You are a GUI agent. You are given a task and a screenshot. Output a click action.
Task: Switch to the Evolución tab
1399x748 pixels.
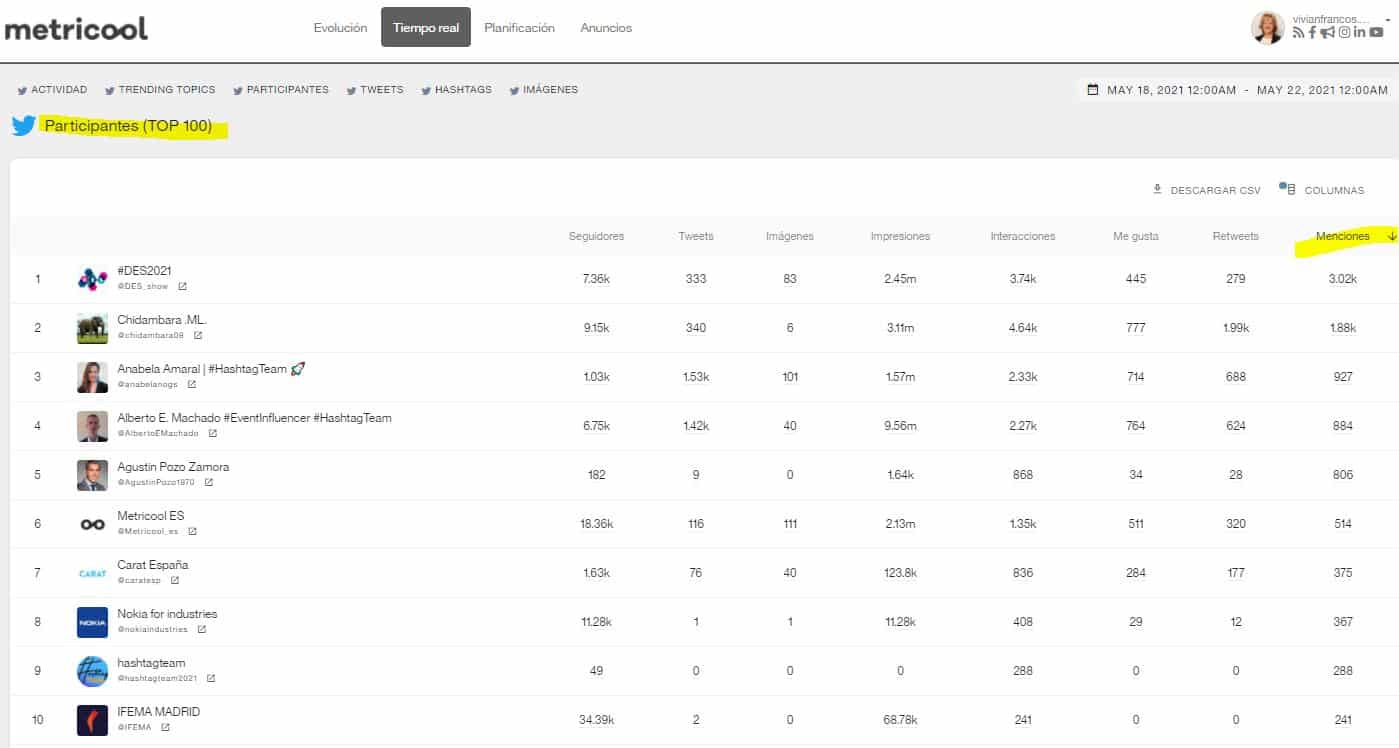click(340, 28)
